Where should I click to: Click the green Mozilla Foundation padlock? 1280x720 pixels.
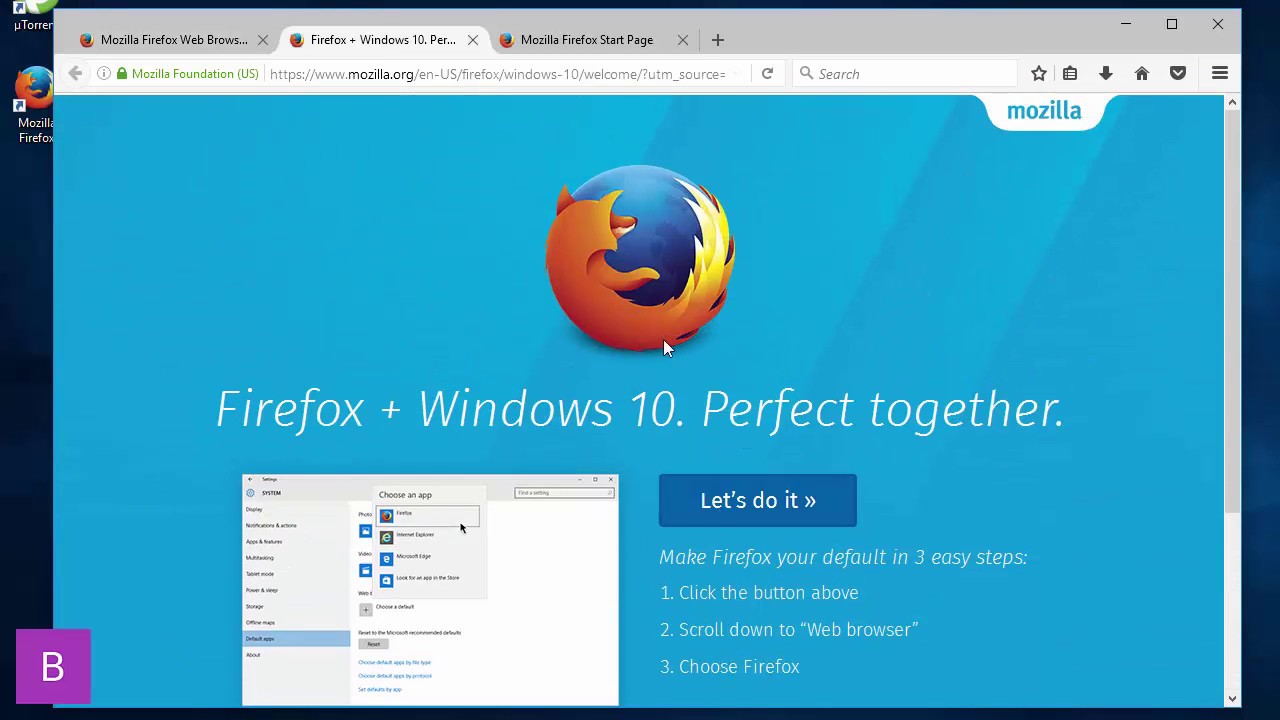coord(122,74)
